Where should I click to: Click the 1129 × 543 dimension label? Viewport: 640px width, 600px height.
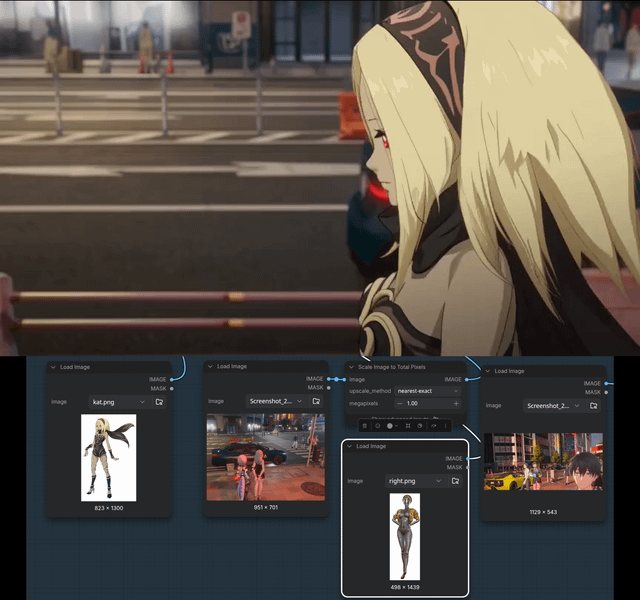click(x=543, y=512)
